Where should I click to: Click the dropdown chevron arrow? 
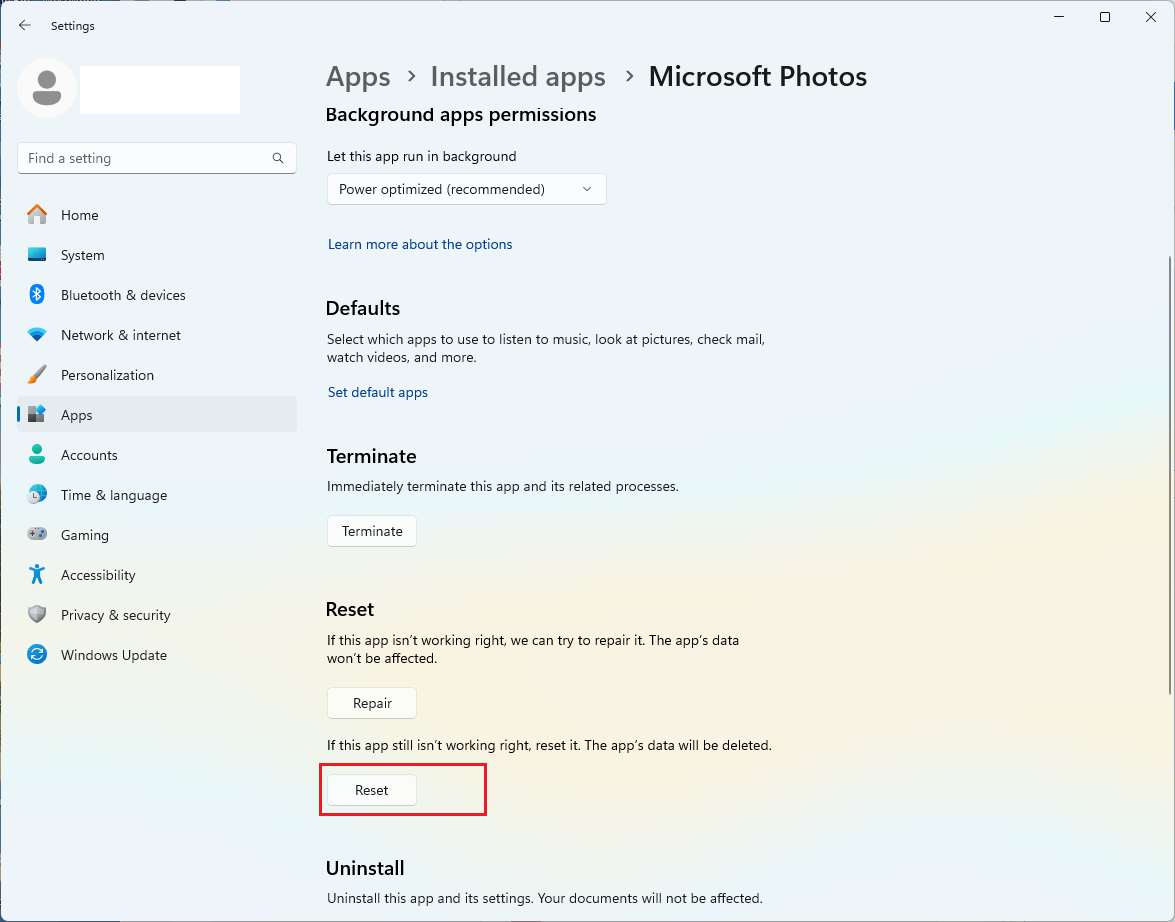pyautogui.click(x=587, y=189)
